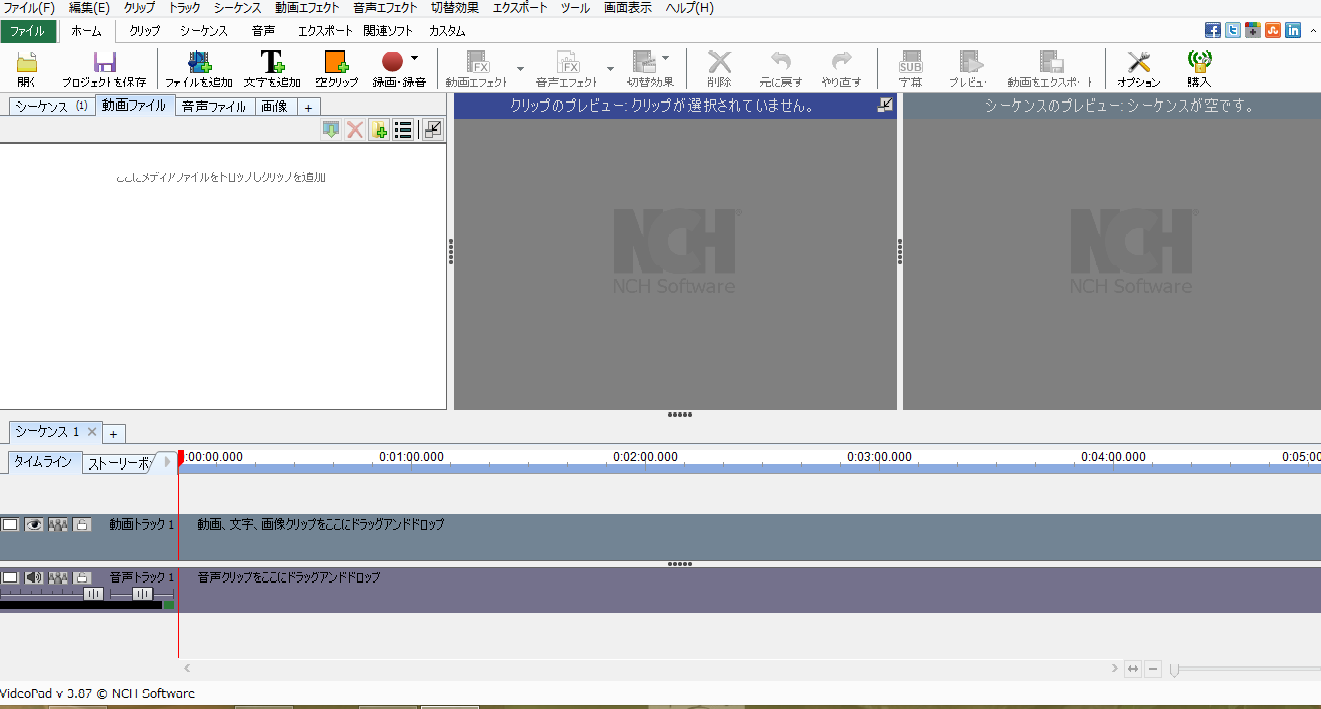Open 動画エフェクト toolbar icon
1321x709 pixels.
[x=477, y=62]
